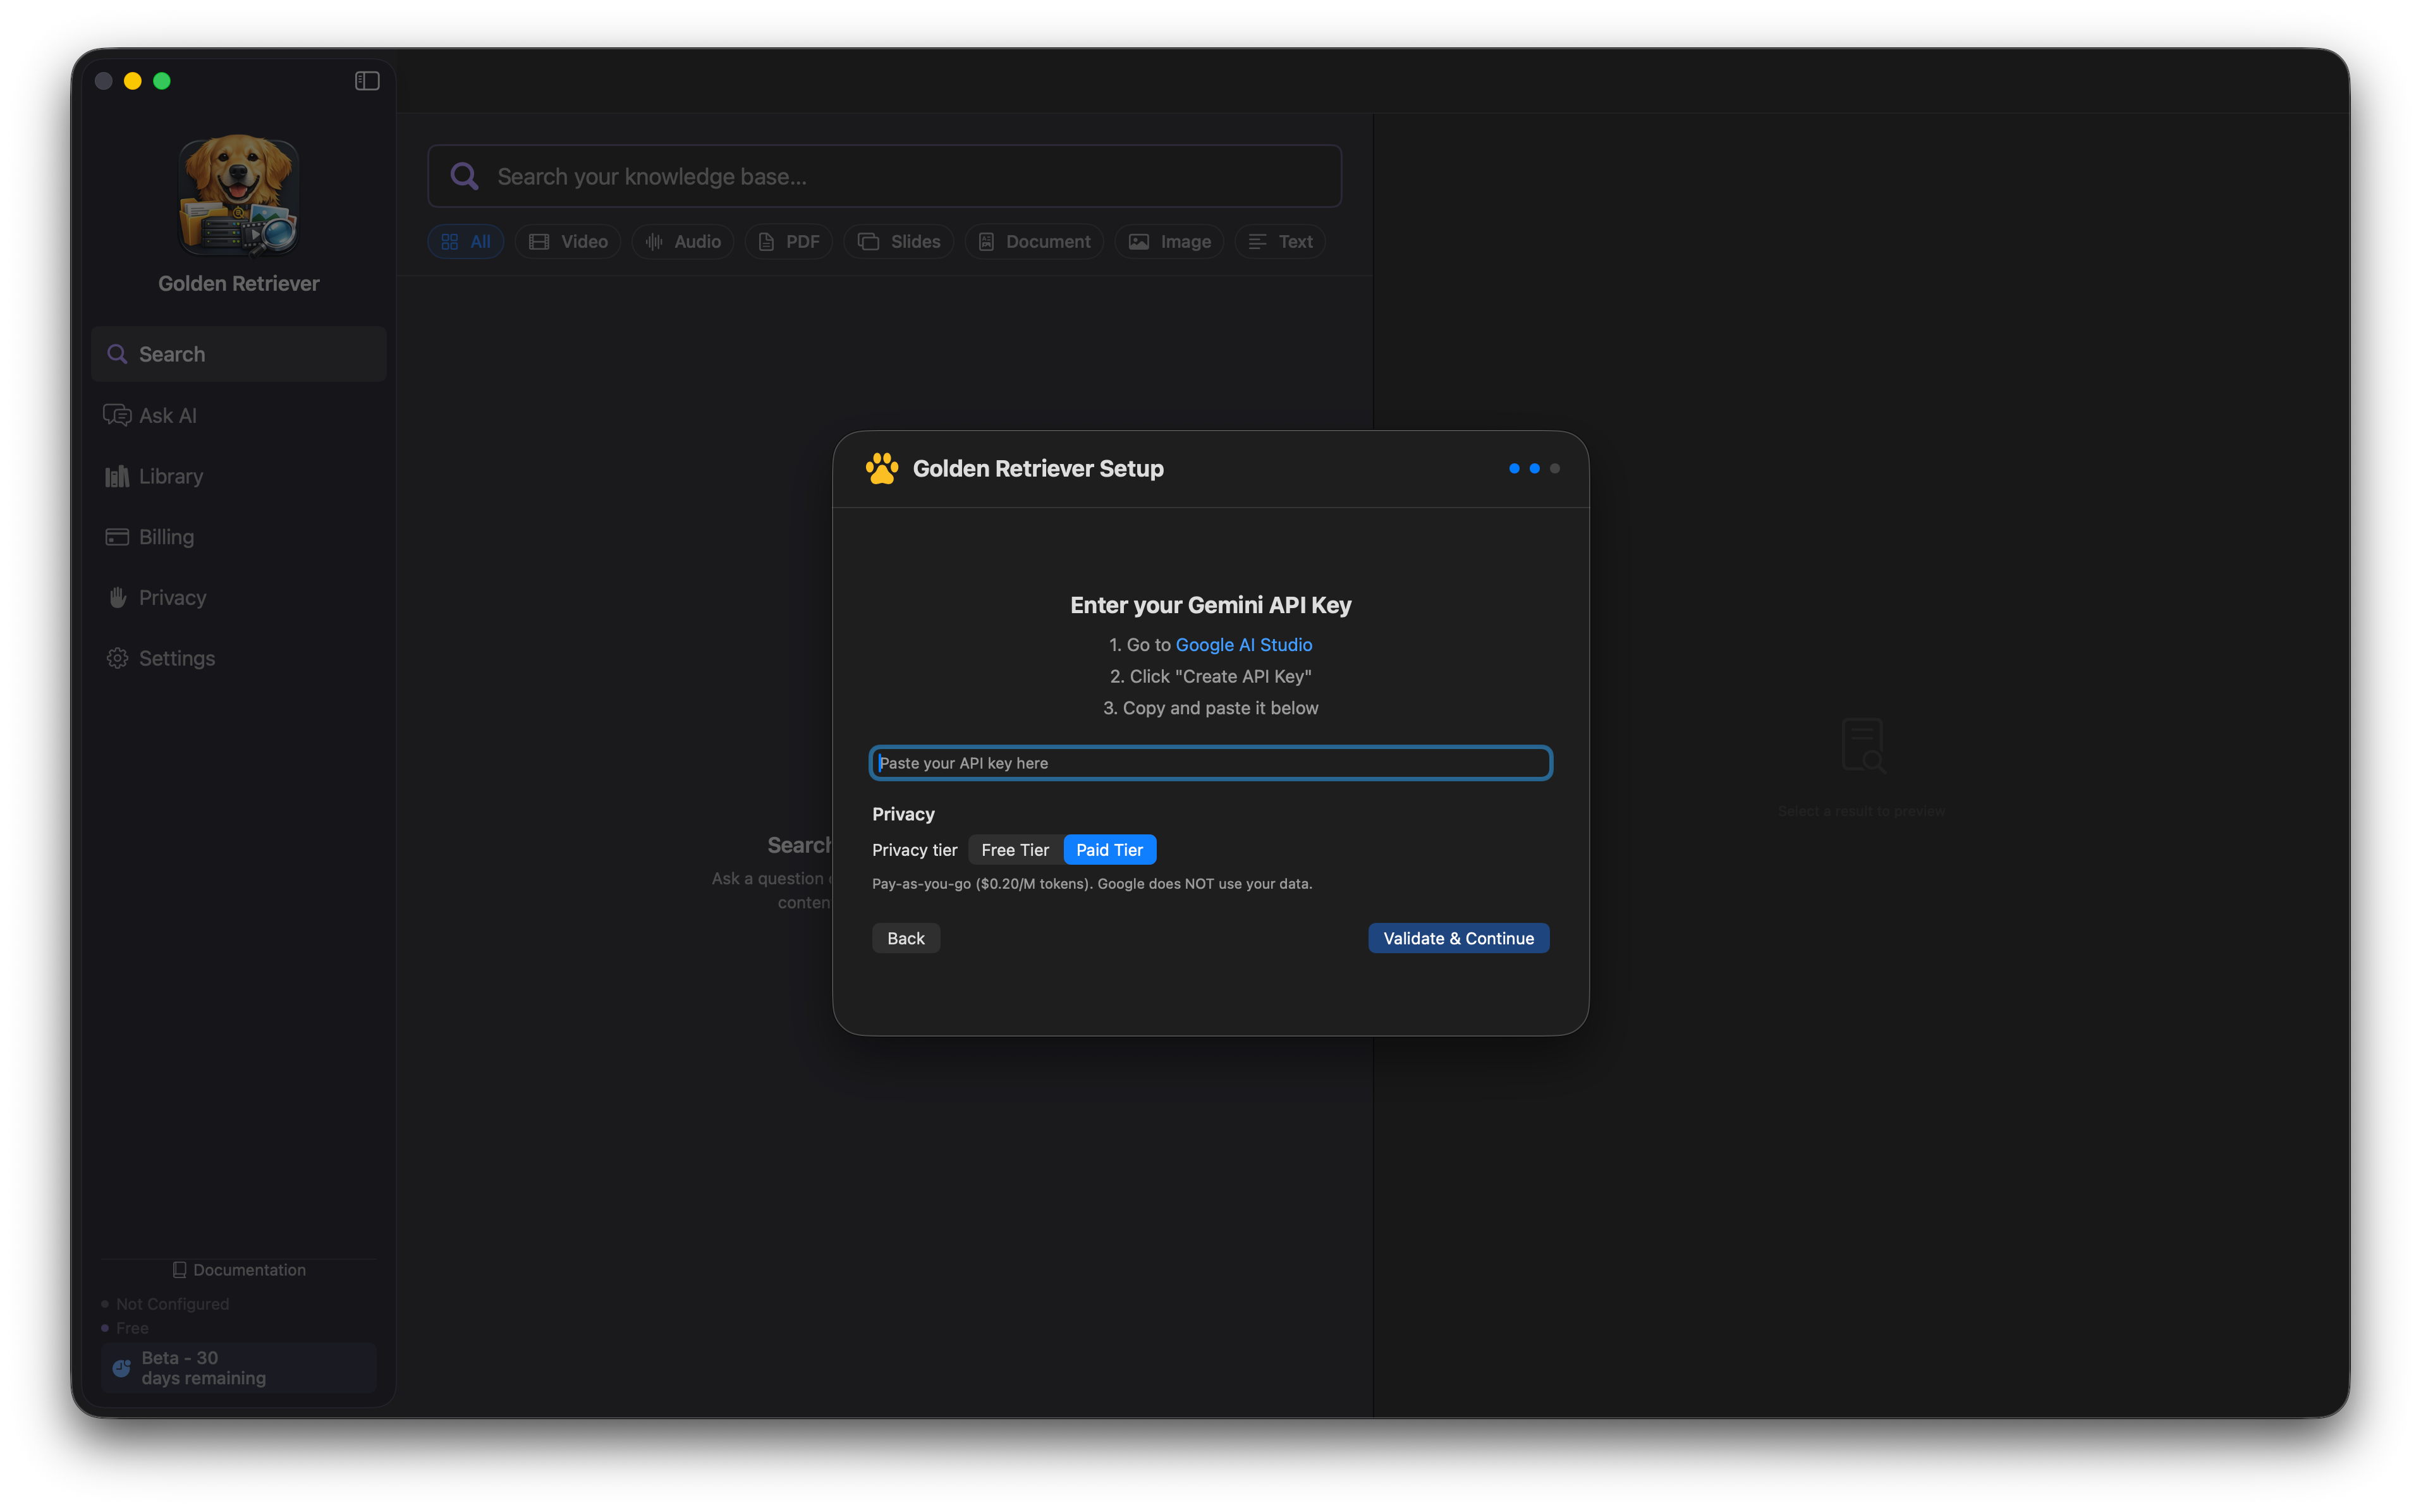Open the Privacy section in sidebar
This screenshot has height=1512, width=2421.
coord(238,597)
